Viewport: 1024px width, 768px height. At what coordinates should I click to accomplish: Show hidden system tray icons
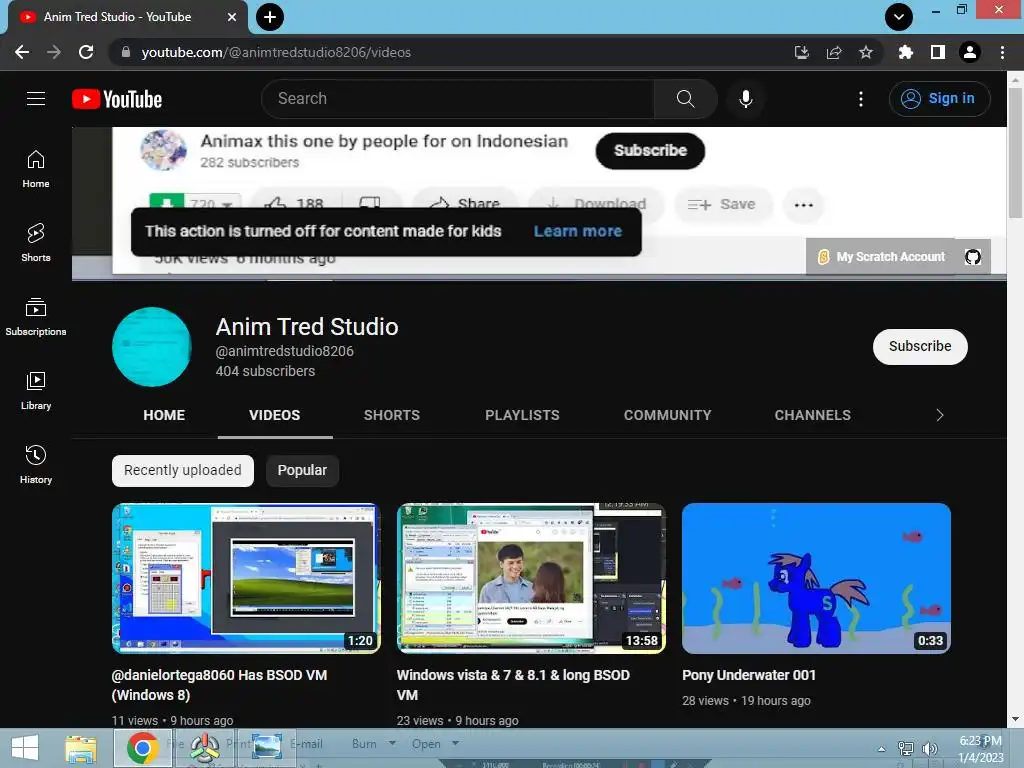[x=881, y=749]
